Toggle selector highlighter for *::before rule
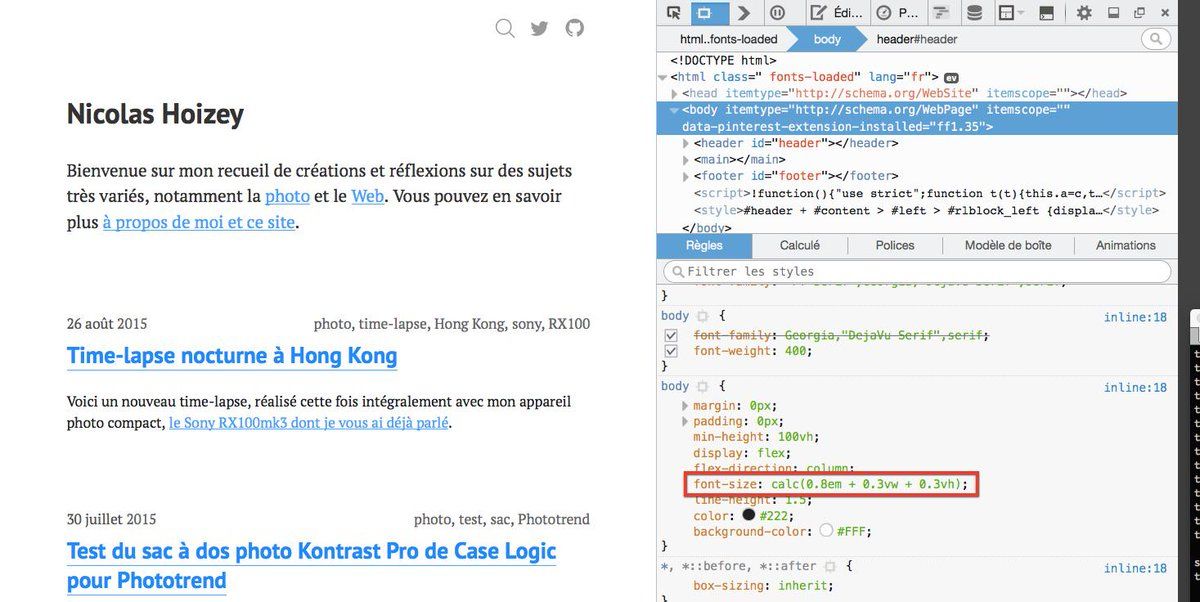 [830, 567]
